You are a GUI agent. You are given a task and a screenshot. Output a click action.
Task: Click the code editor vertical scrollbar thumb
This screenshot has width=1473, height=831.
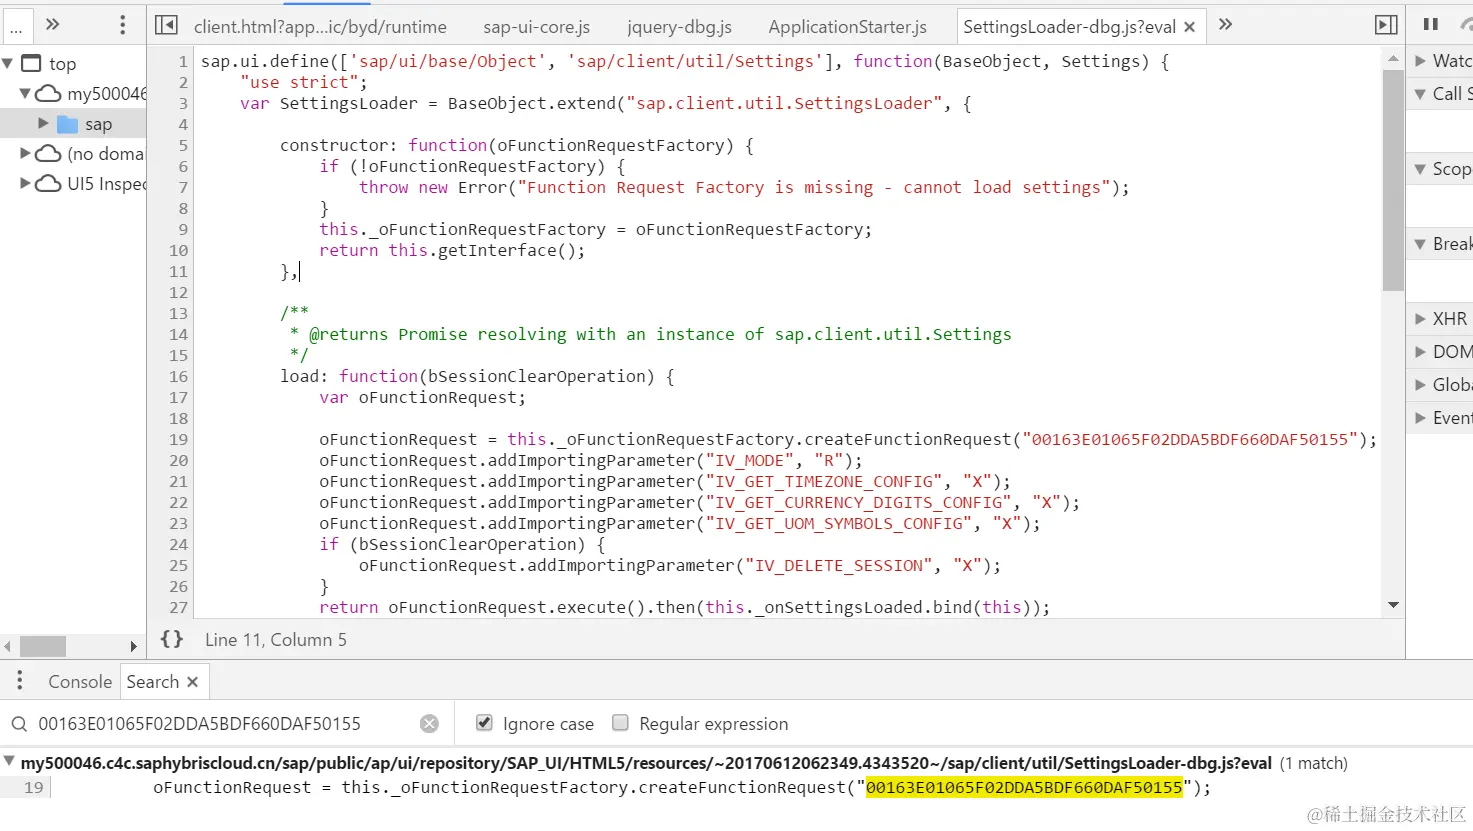pos(1393,180)
